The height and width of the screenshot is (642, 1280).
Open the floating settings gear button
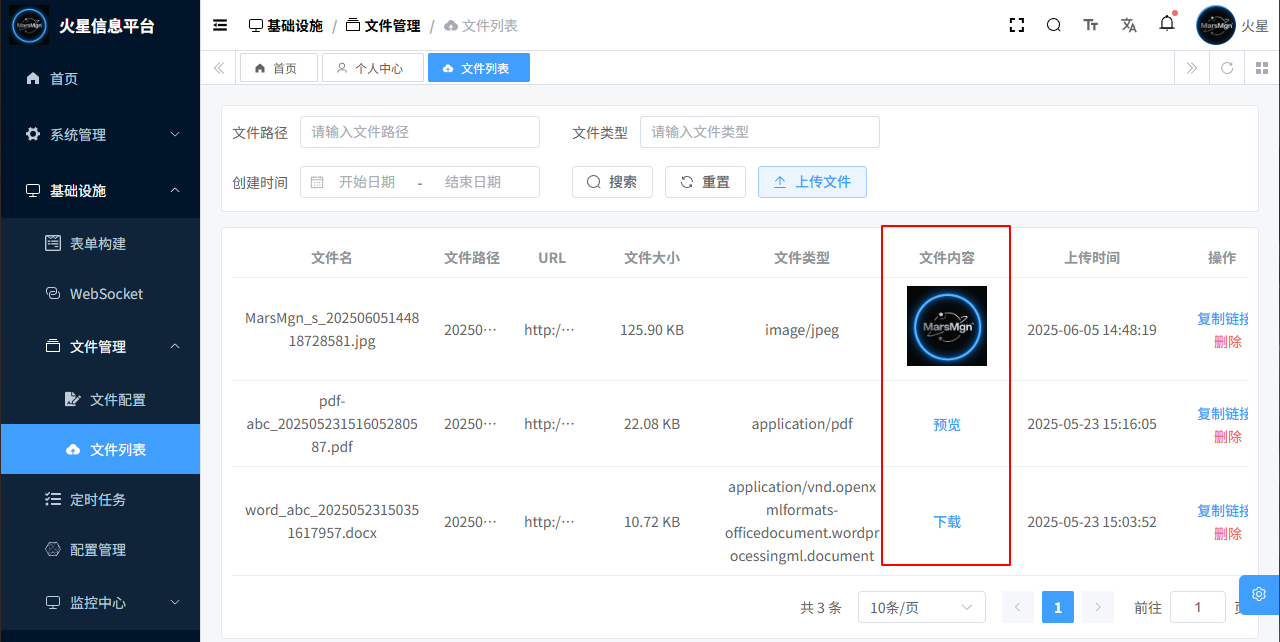point(1259,594)
